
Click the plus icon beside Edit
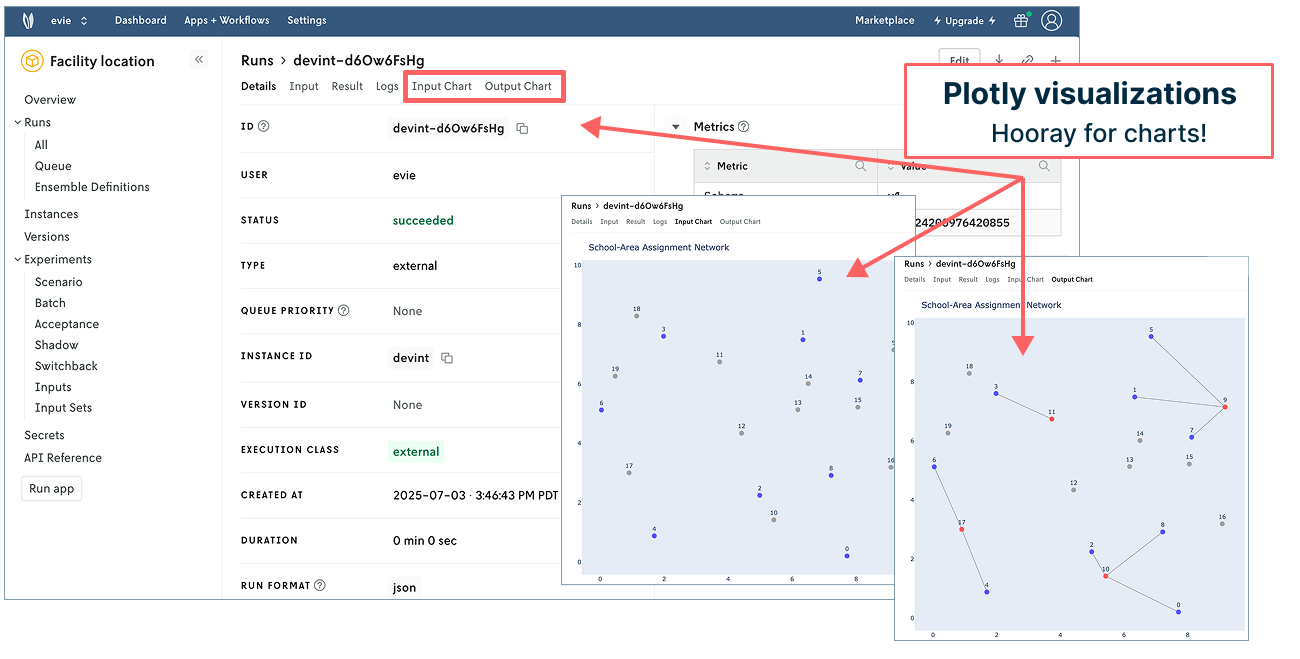click(1055, 61)
